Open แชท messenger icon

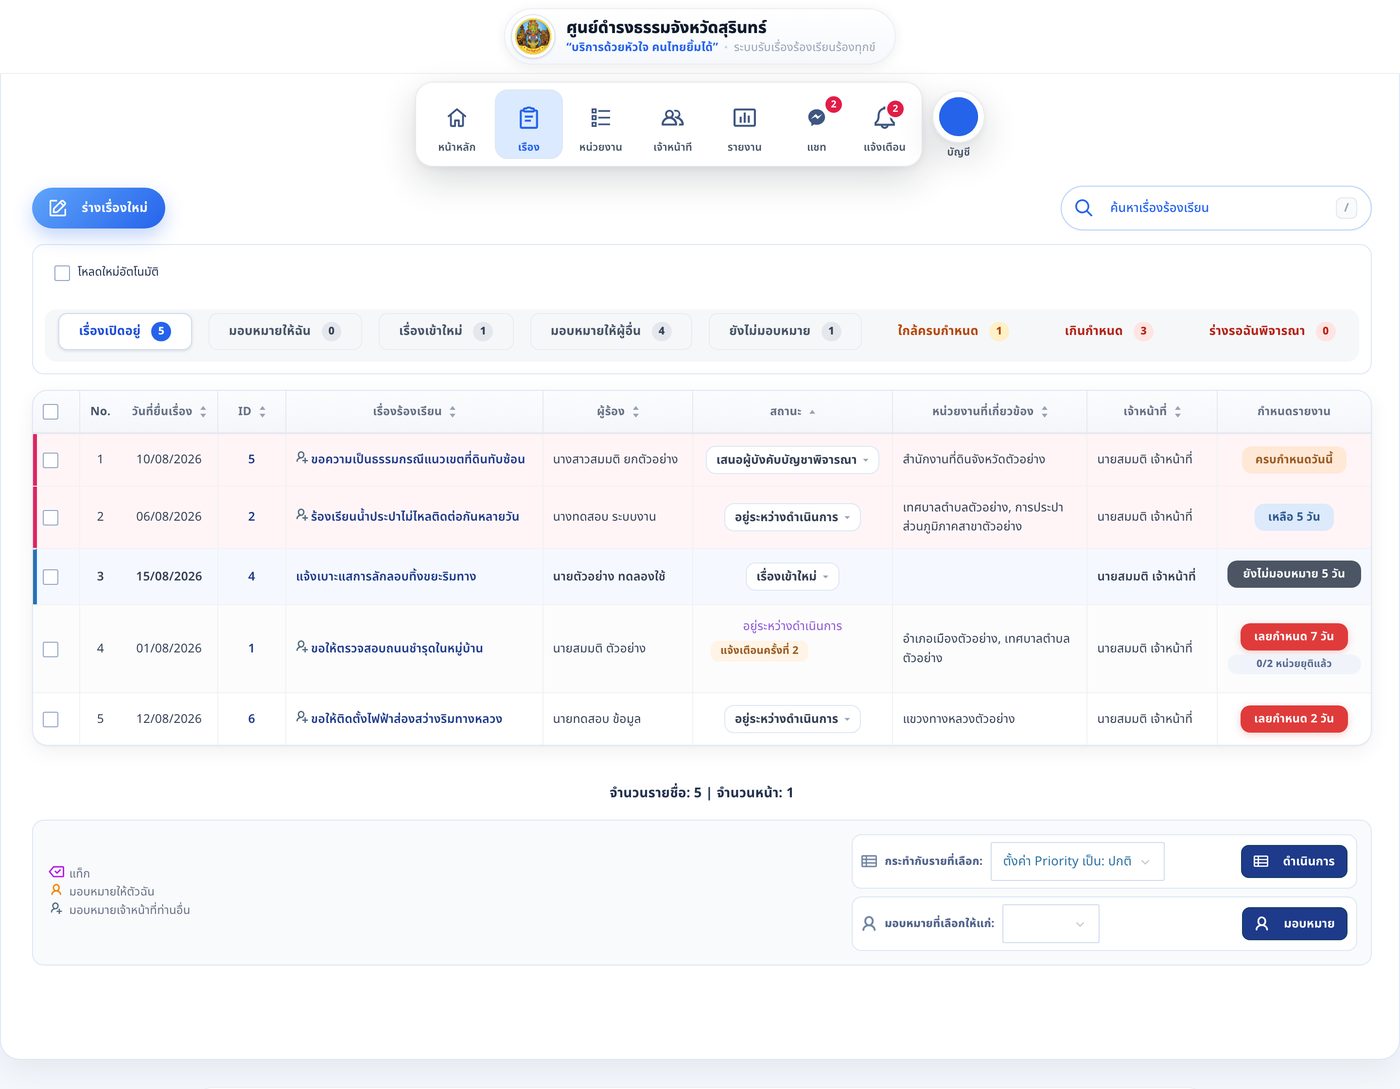[816, 118]
